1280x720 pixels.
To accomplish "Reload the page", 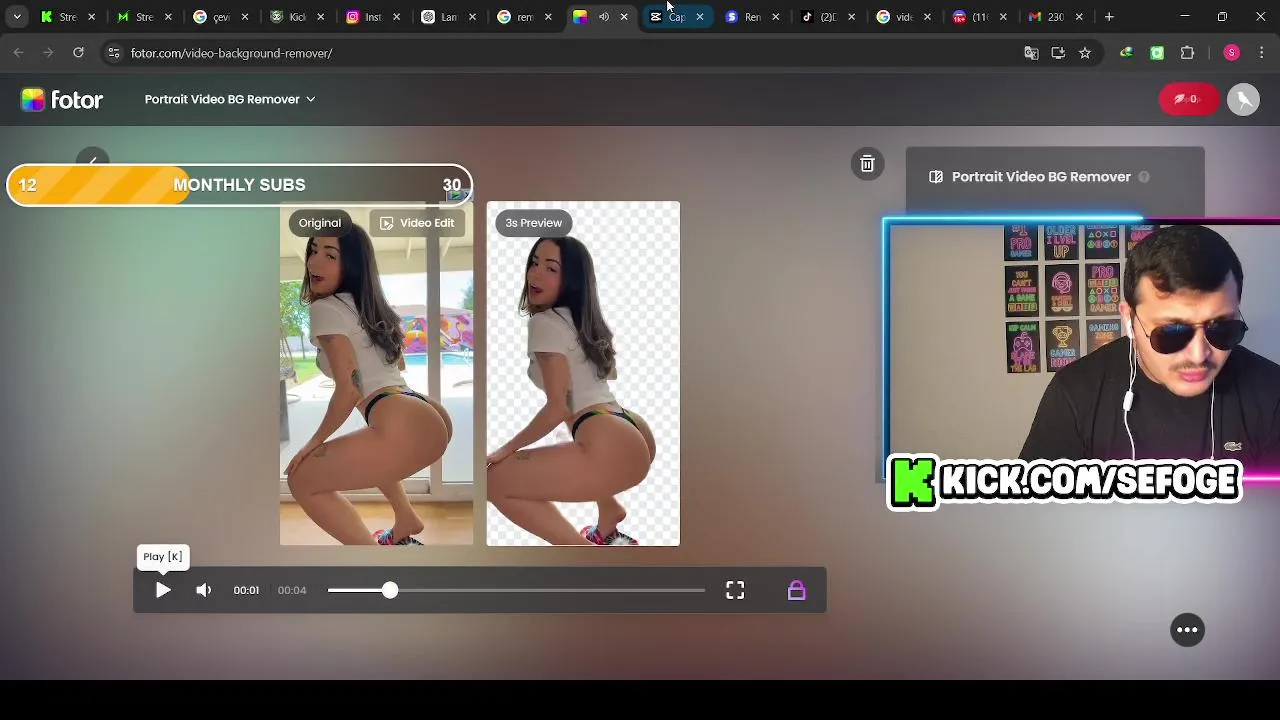I will point(79,53).
